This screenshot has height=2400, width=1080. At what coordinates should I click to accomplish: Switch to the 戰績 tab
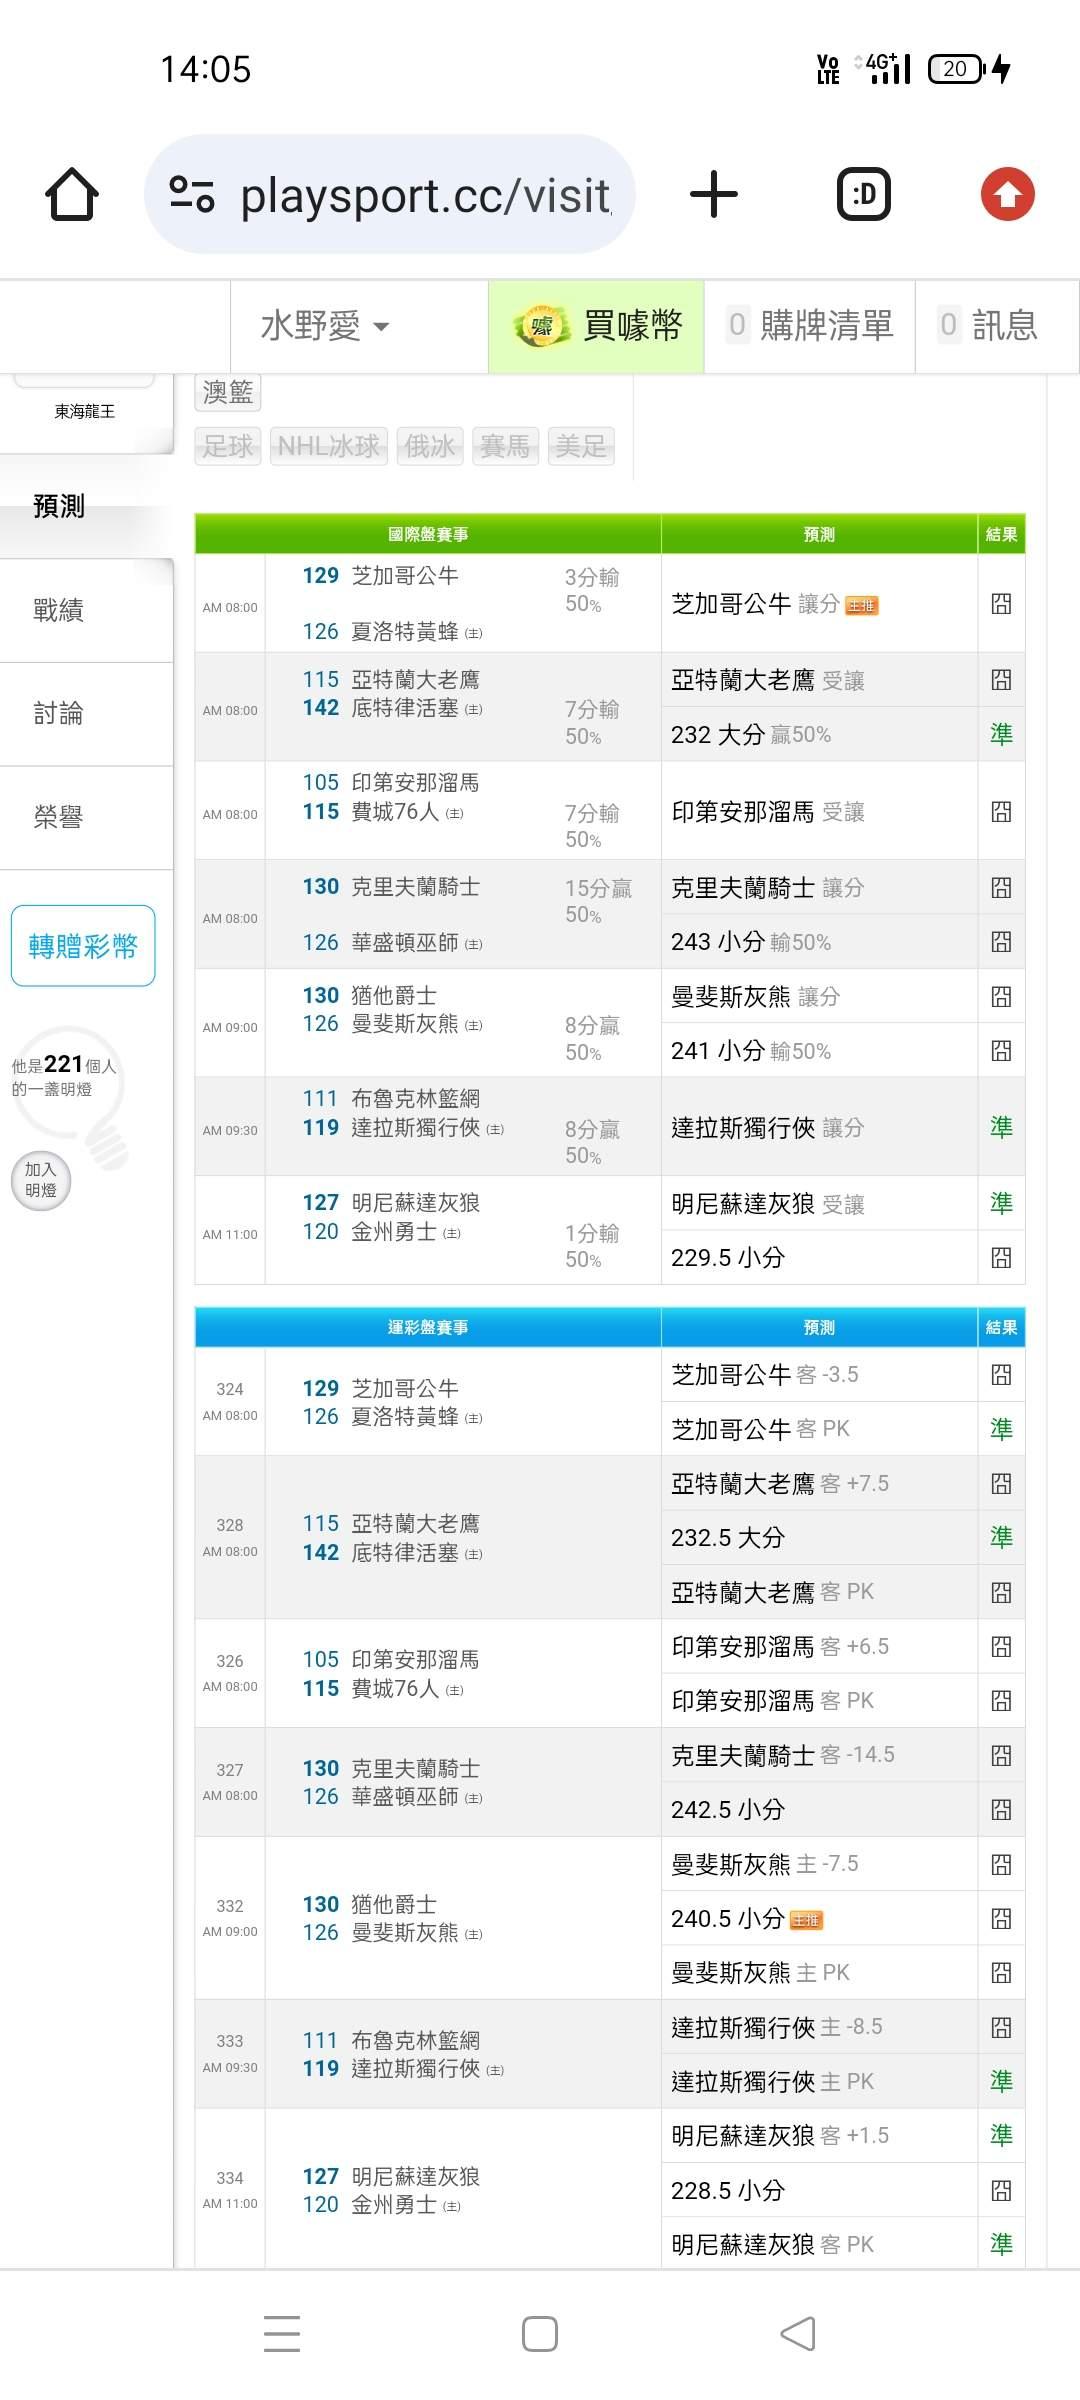[59, 610]
